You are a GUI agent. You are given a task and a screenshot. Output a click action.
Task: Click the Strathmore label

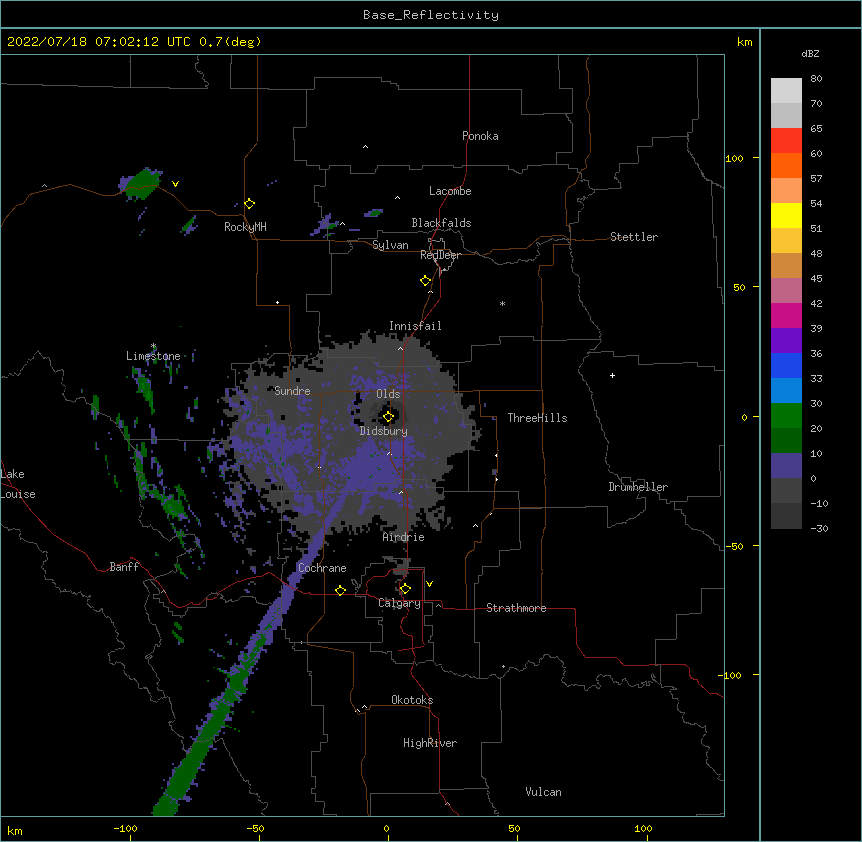click(516, 608)
